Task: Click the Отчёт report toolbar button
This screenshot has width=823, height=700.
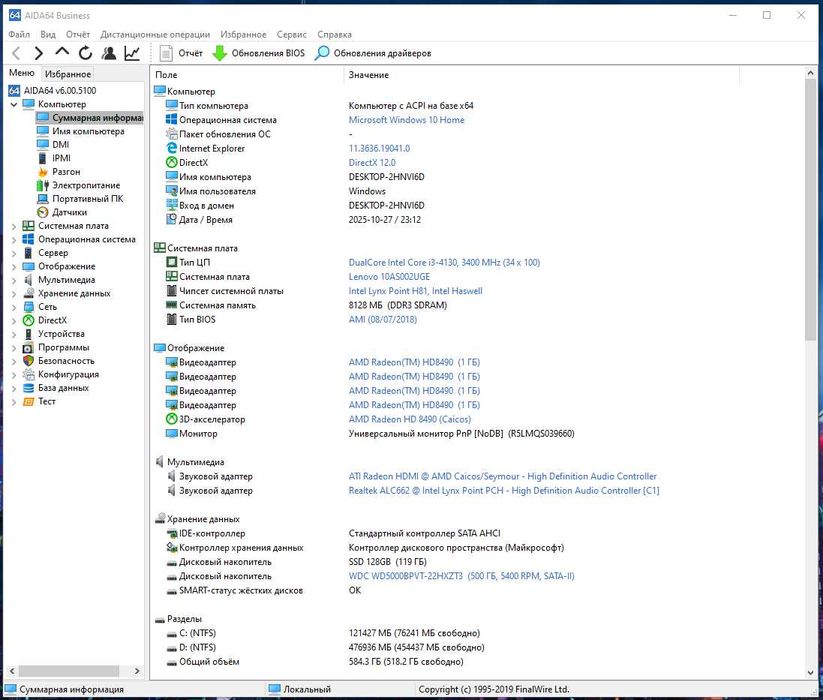Action: pyautogui.click(x=181, y=53)
